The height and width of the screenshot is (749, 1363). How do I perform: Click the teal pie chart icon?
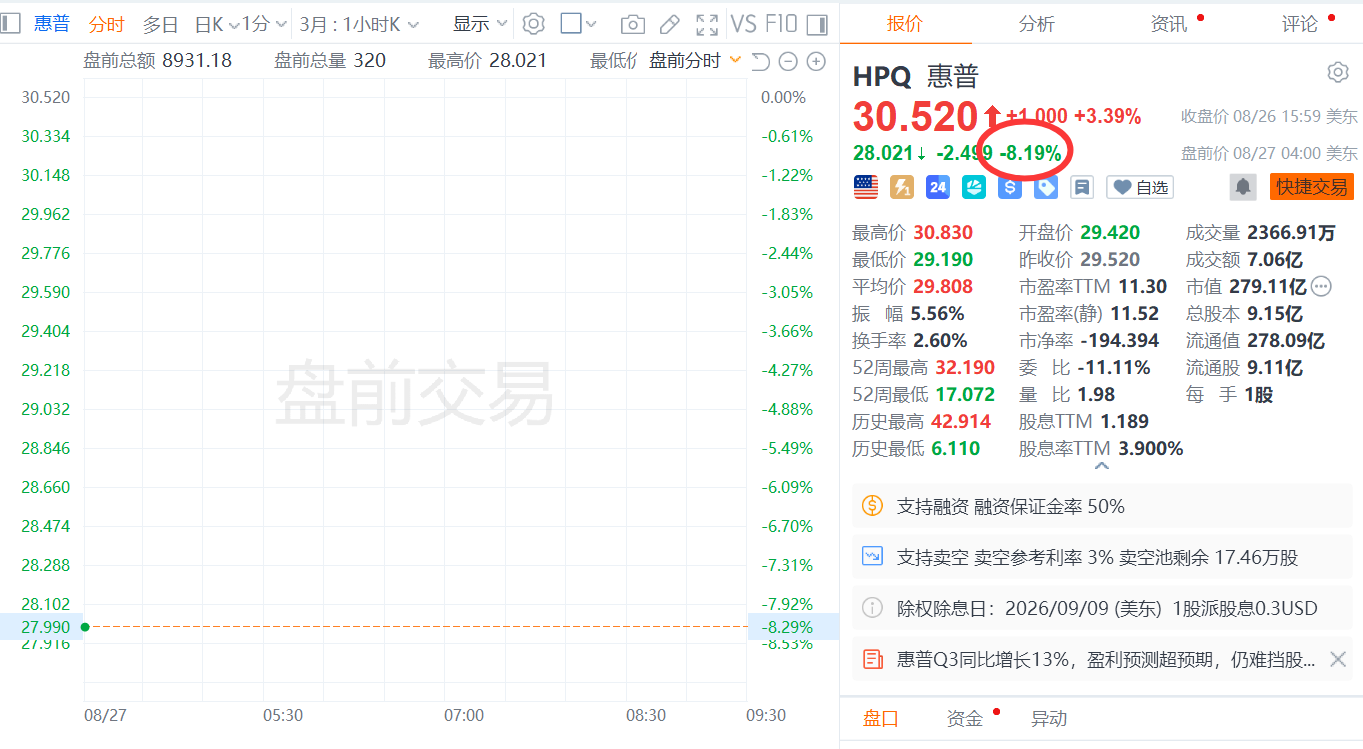tap(973, 187)
